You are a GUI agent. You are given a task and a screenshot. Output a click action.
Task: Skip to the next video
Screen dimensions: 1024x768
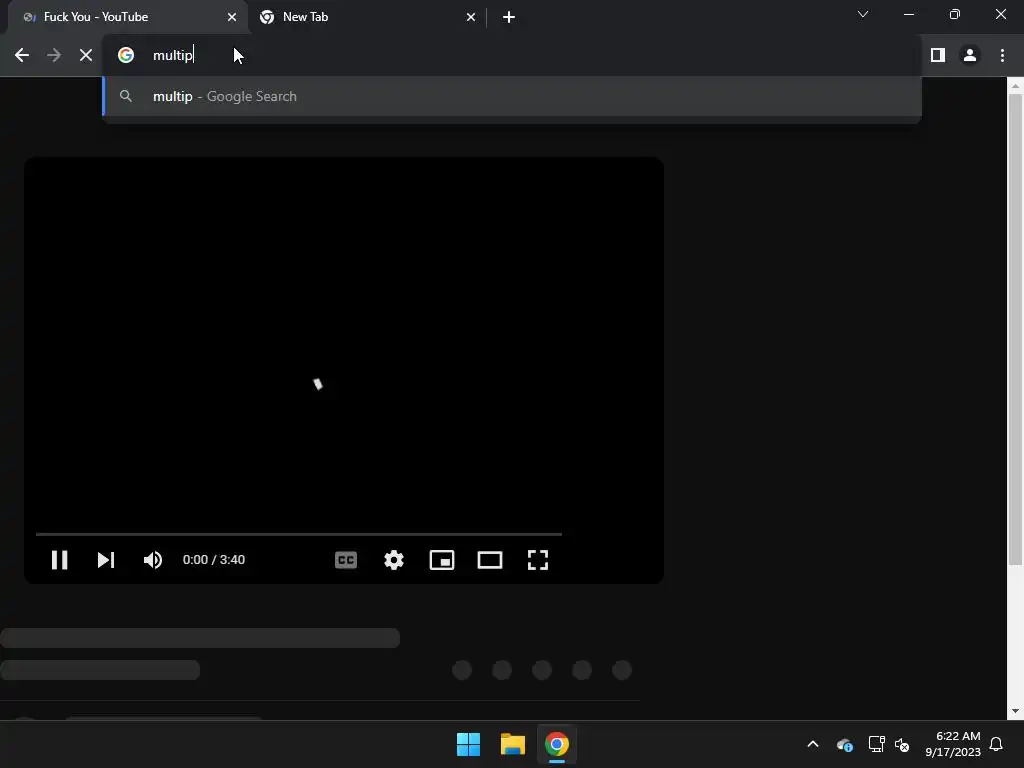click(106, 560)
